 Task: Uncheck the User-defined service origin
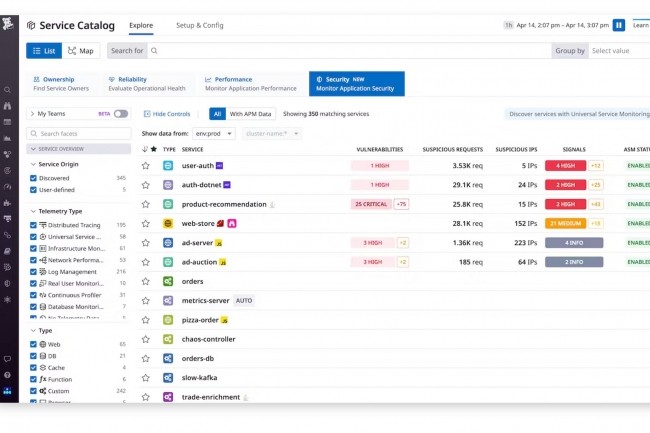click(x=33, y=190)
